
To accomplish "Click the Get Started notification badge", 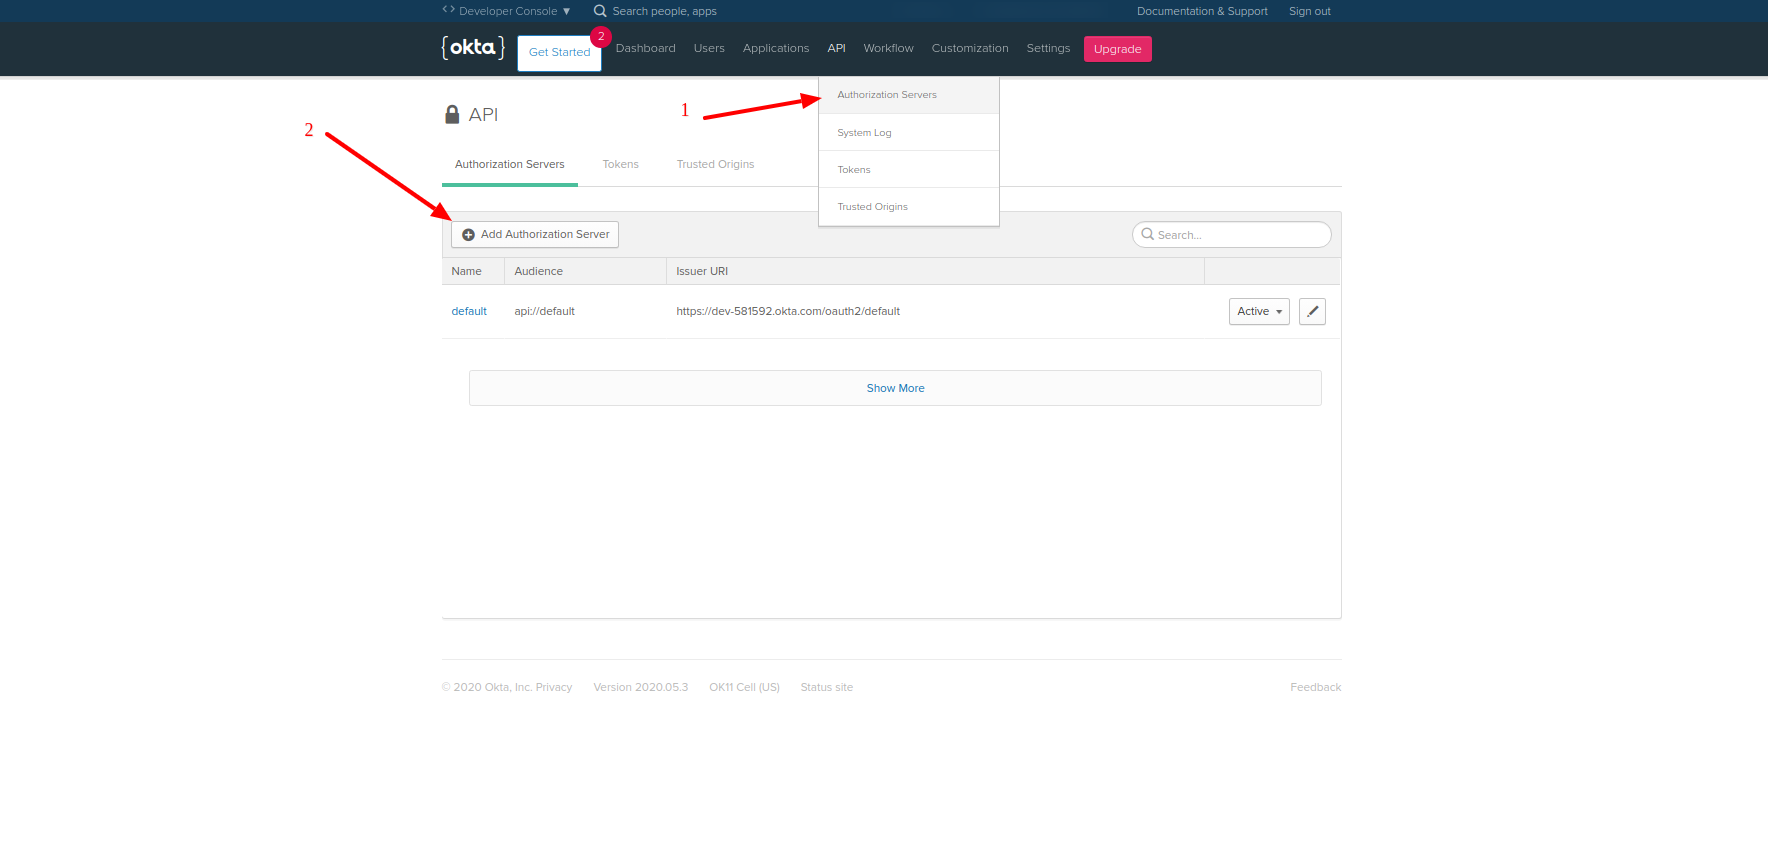I will coord(601,37).
